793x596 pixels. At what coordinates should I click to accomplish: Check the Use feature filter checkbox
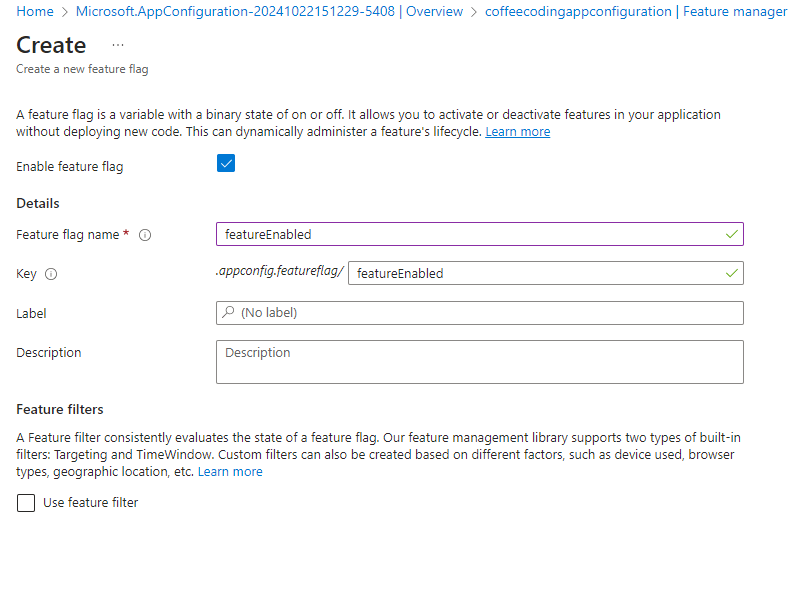point(26,503)
